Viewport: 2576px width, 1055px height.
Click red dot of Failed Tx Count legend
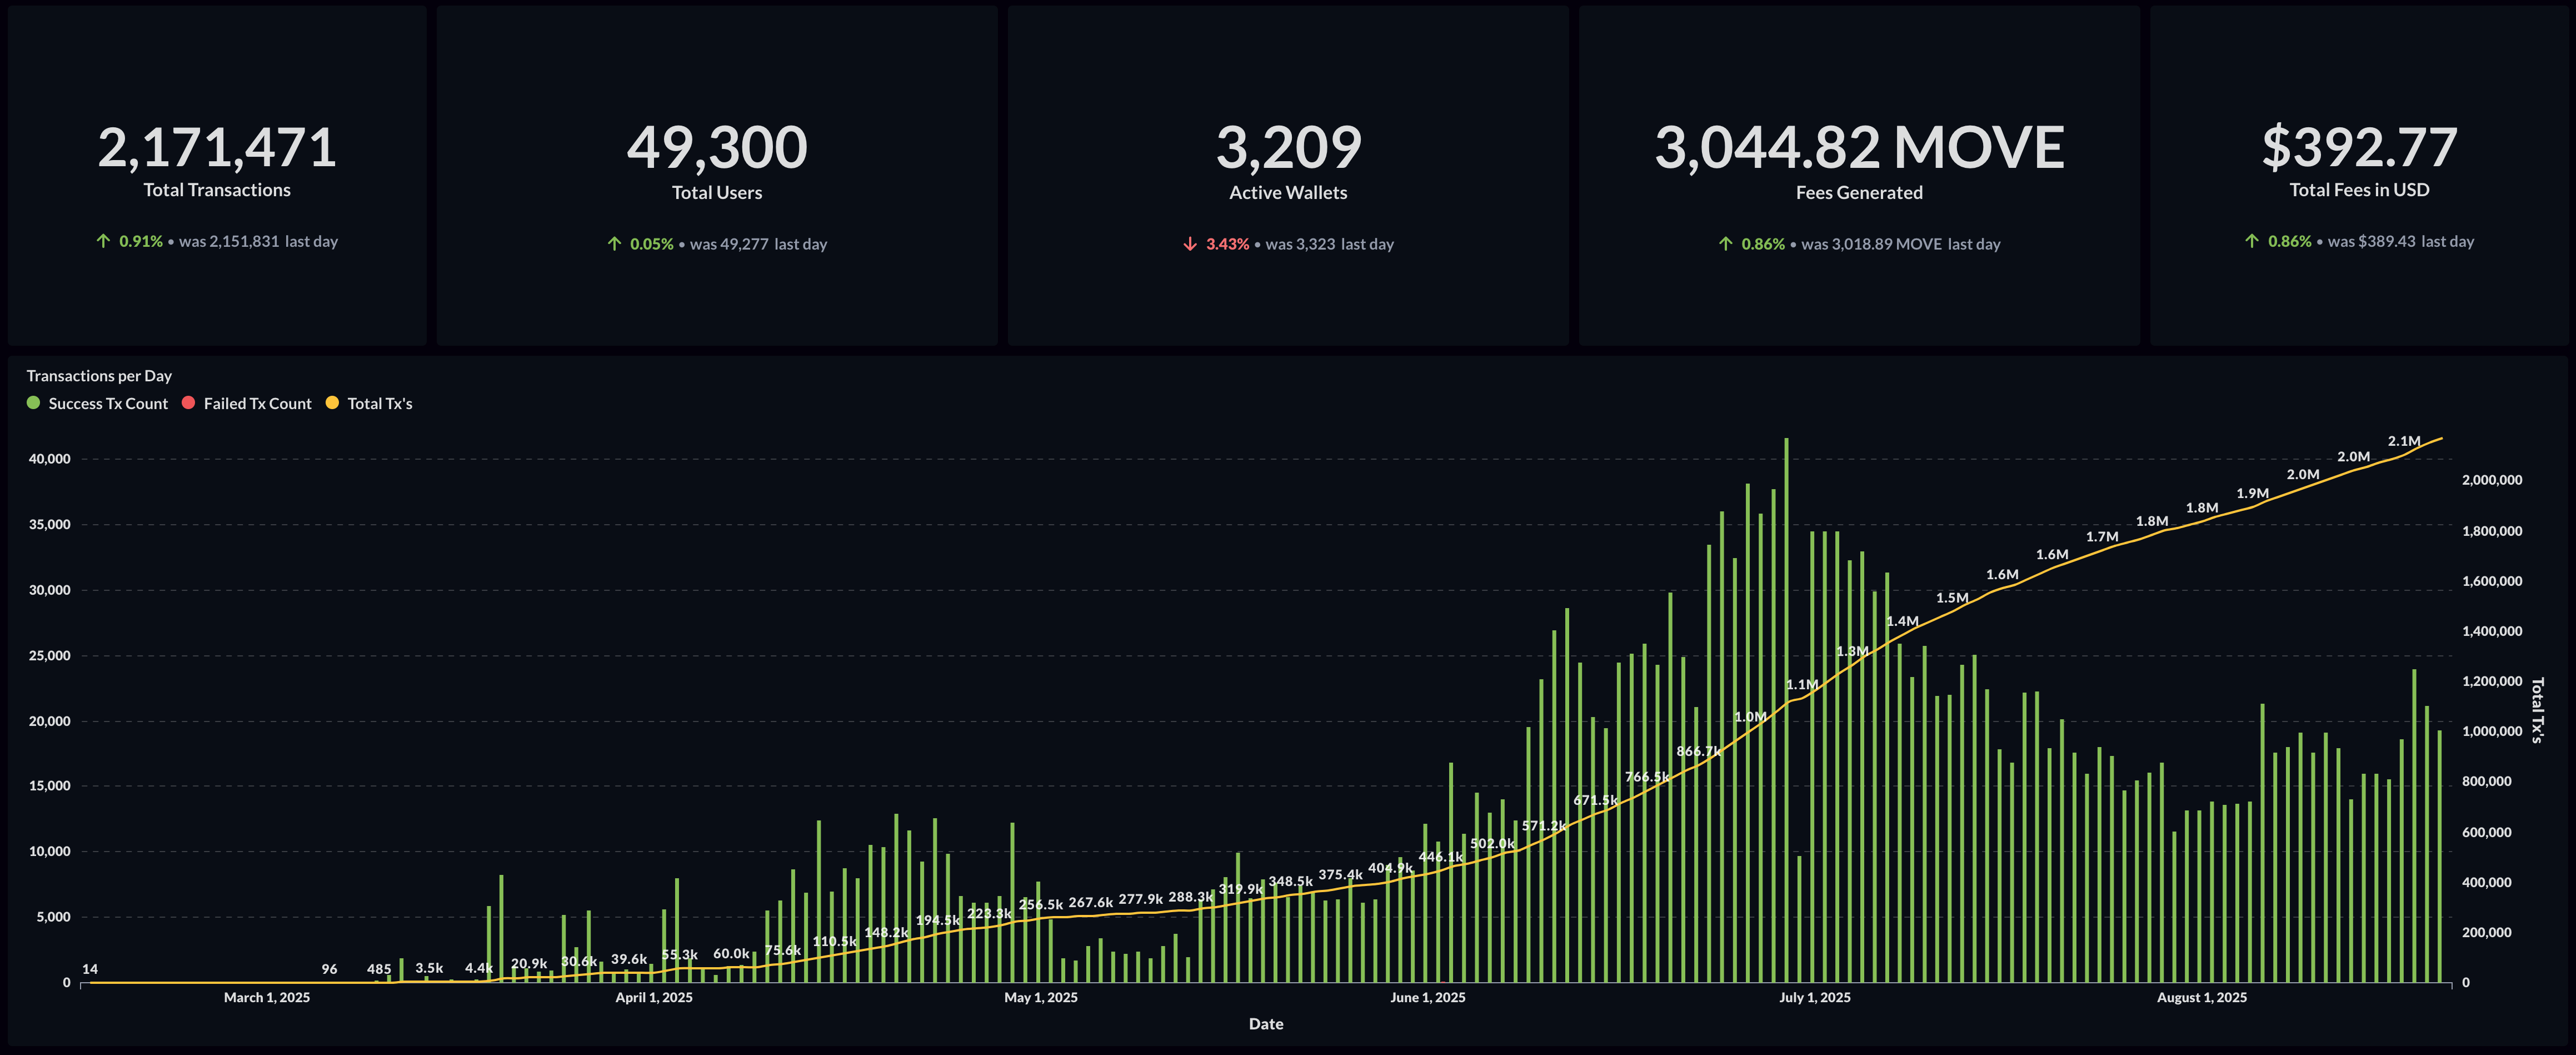[188, 403]
